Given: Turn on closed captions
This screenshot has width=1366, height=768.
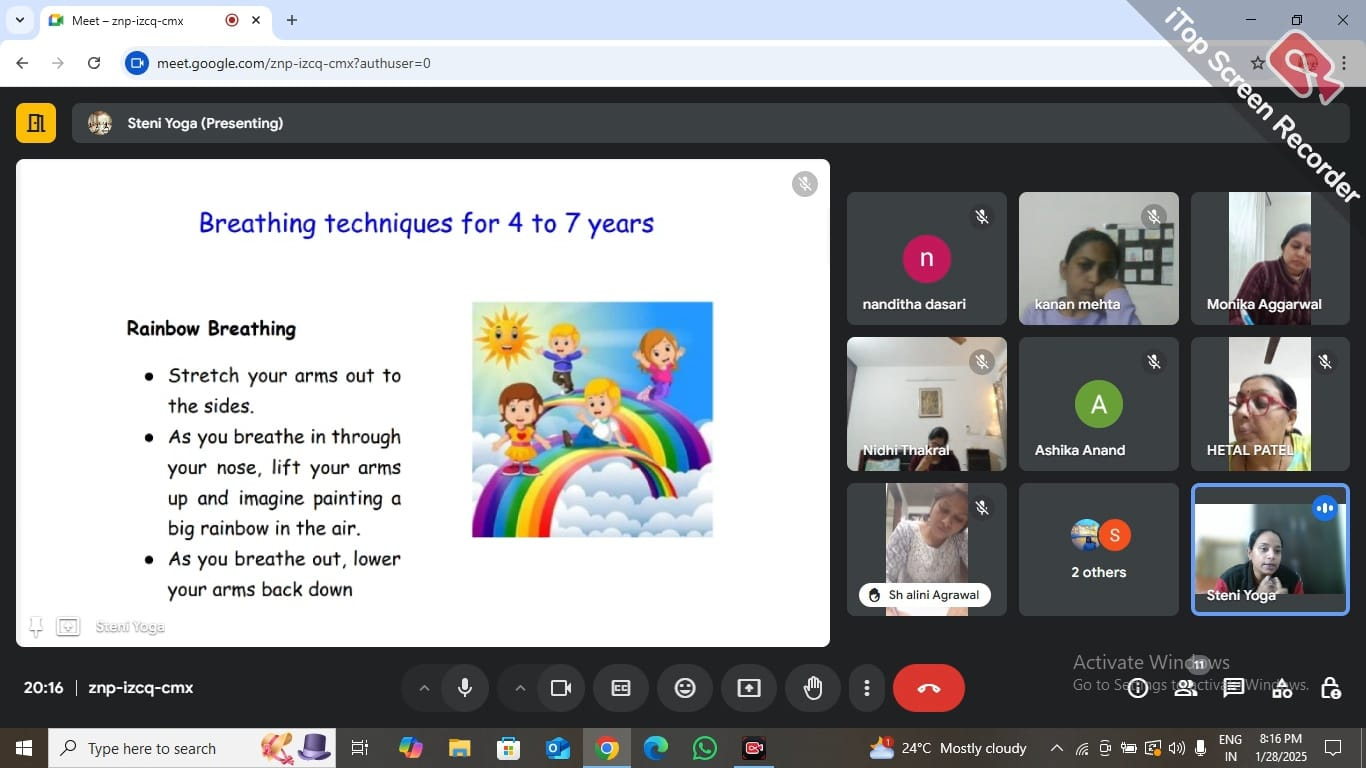Looking at the screenshot, I should 621,688.
